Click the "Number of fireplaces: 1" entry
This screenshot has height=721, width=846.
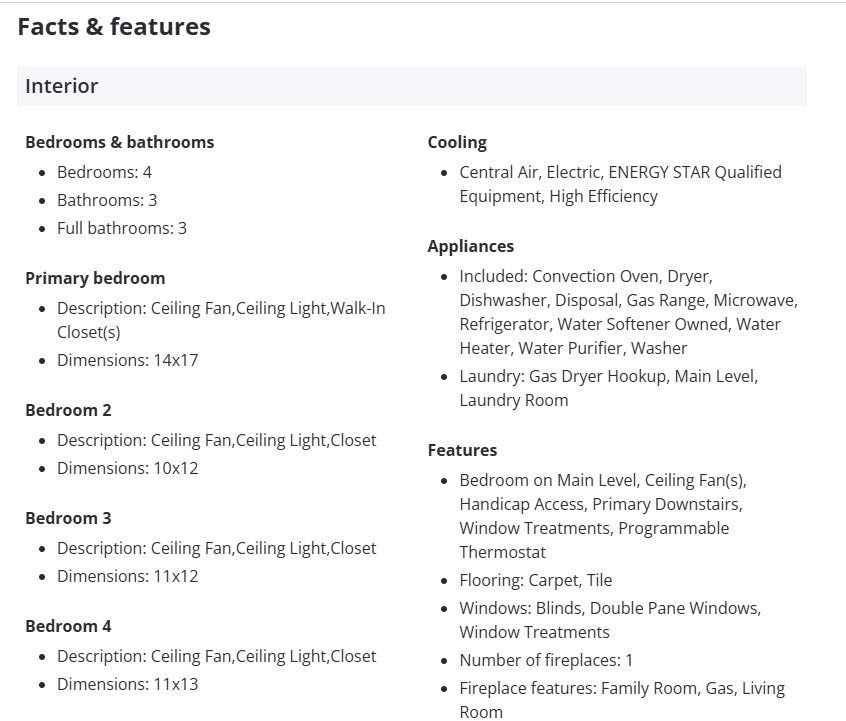click(546, 660)
